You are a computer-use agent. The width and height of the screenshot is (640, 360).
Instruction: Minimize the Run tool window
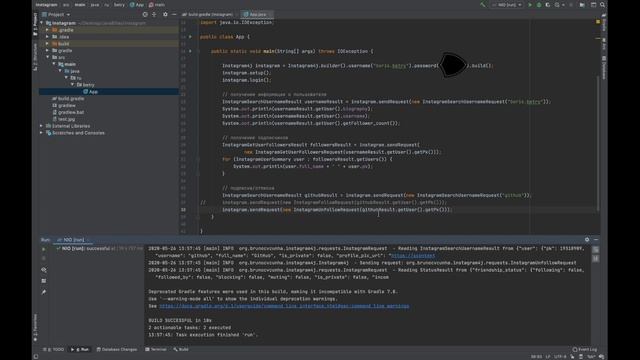pos(596,240)
